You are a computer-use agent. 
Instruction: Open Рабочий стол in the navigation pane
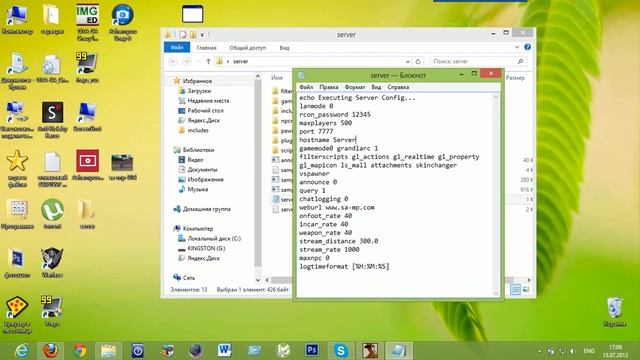[x=205, y=111]
